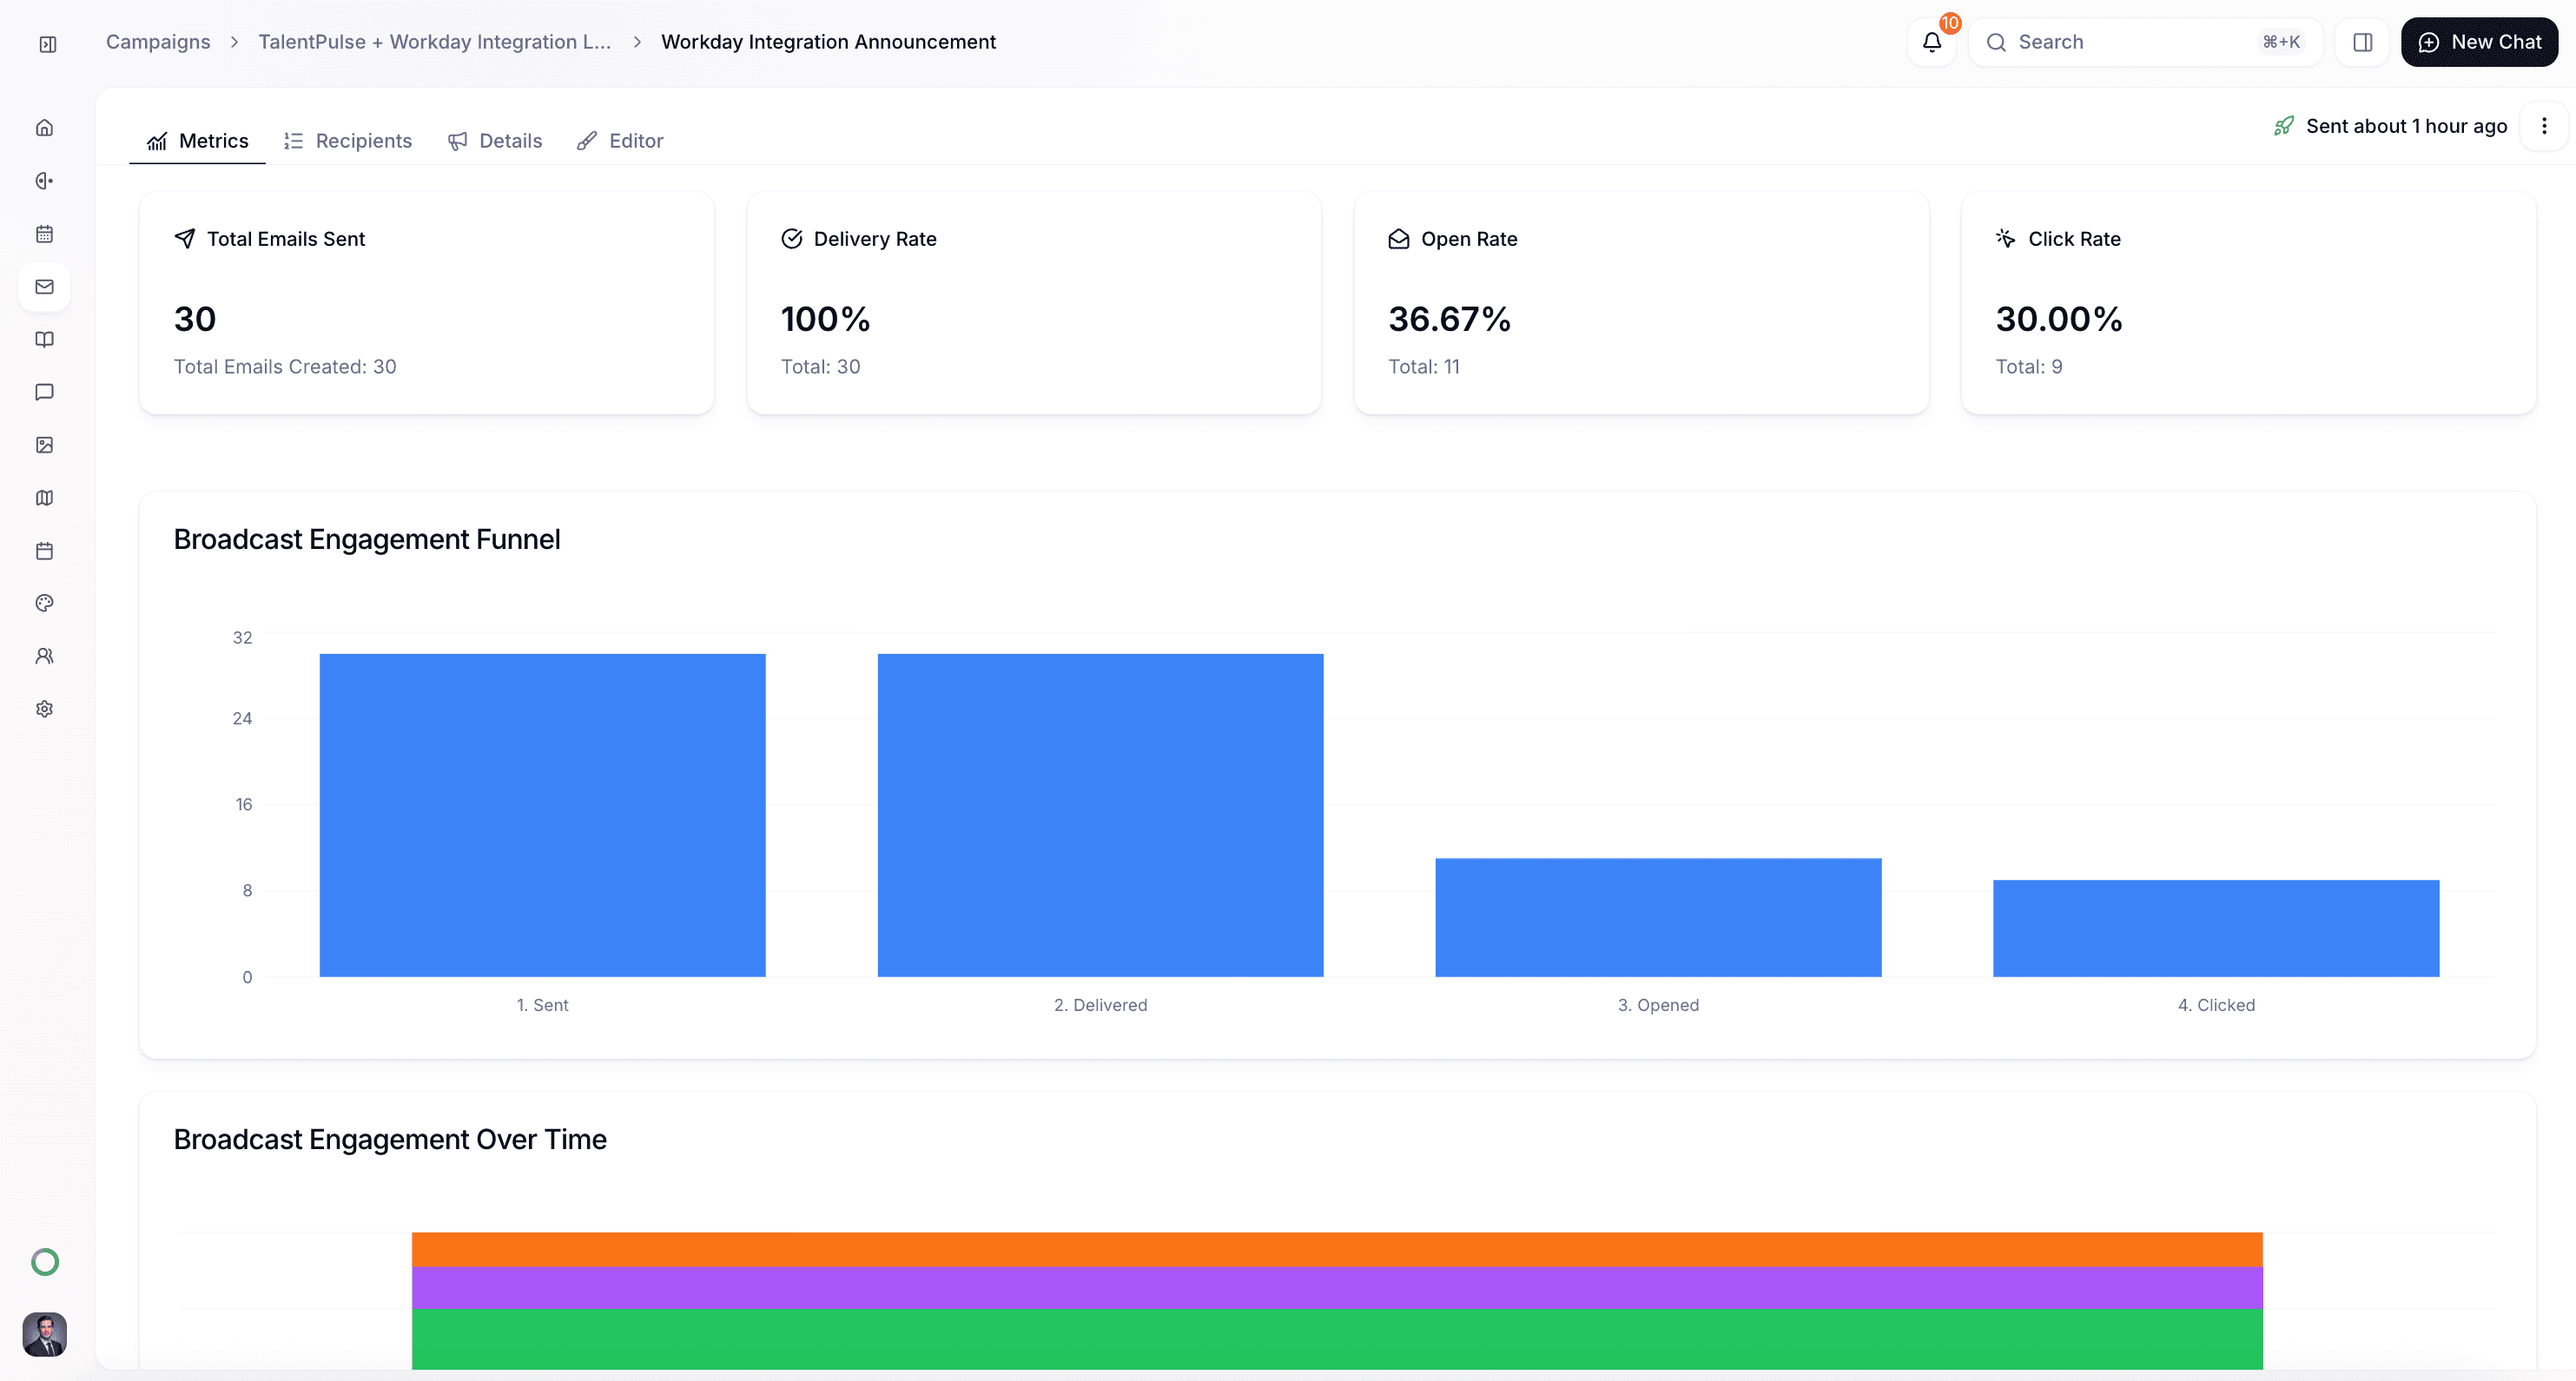Open TalentPulse + Workday Integration breadcrumb

pyautogui.click(x=434, y=42)
